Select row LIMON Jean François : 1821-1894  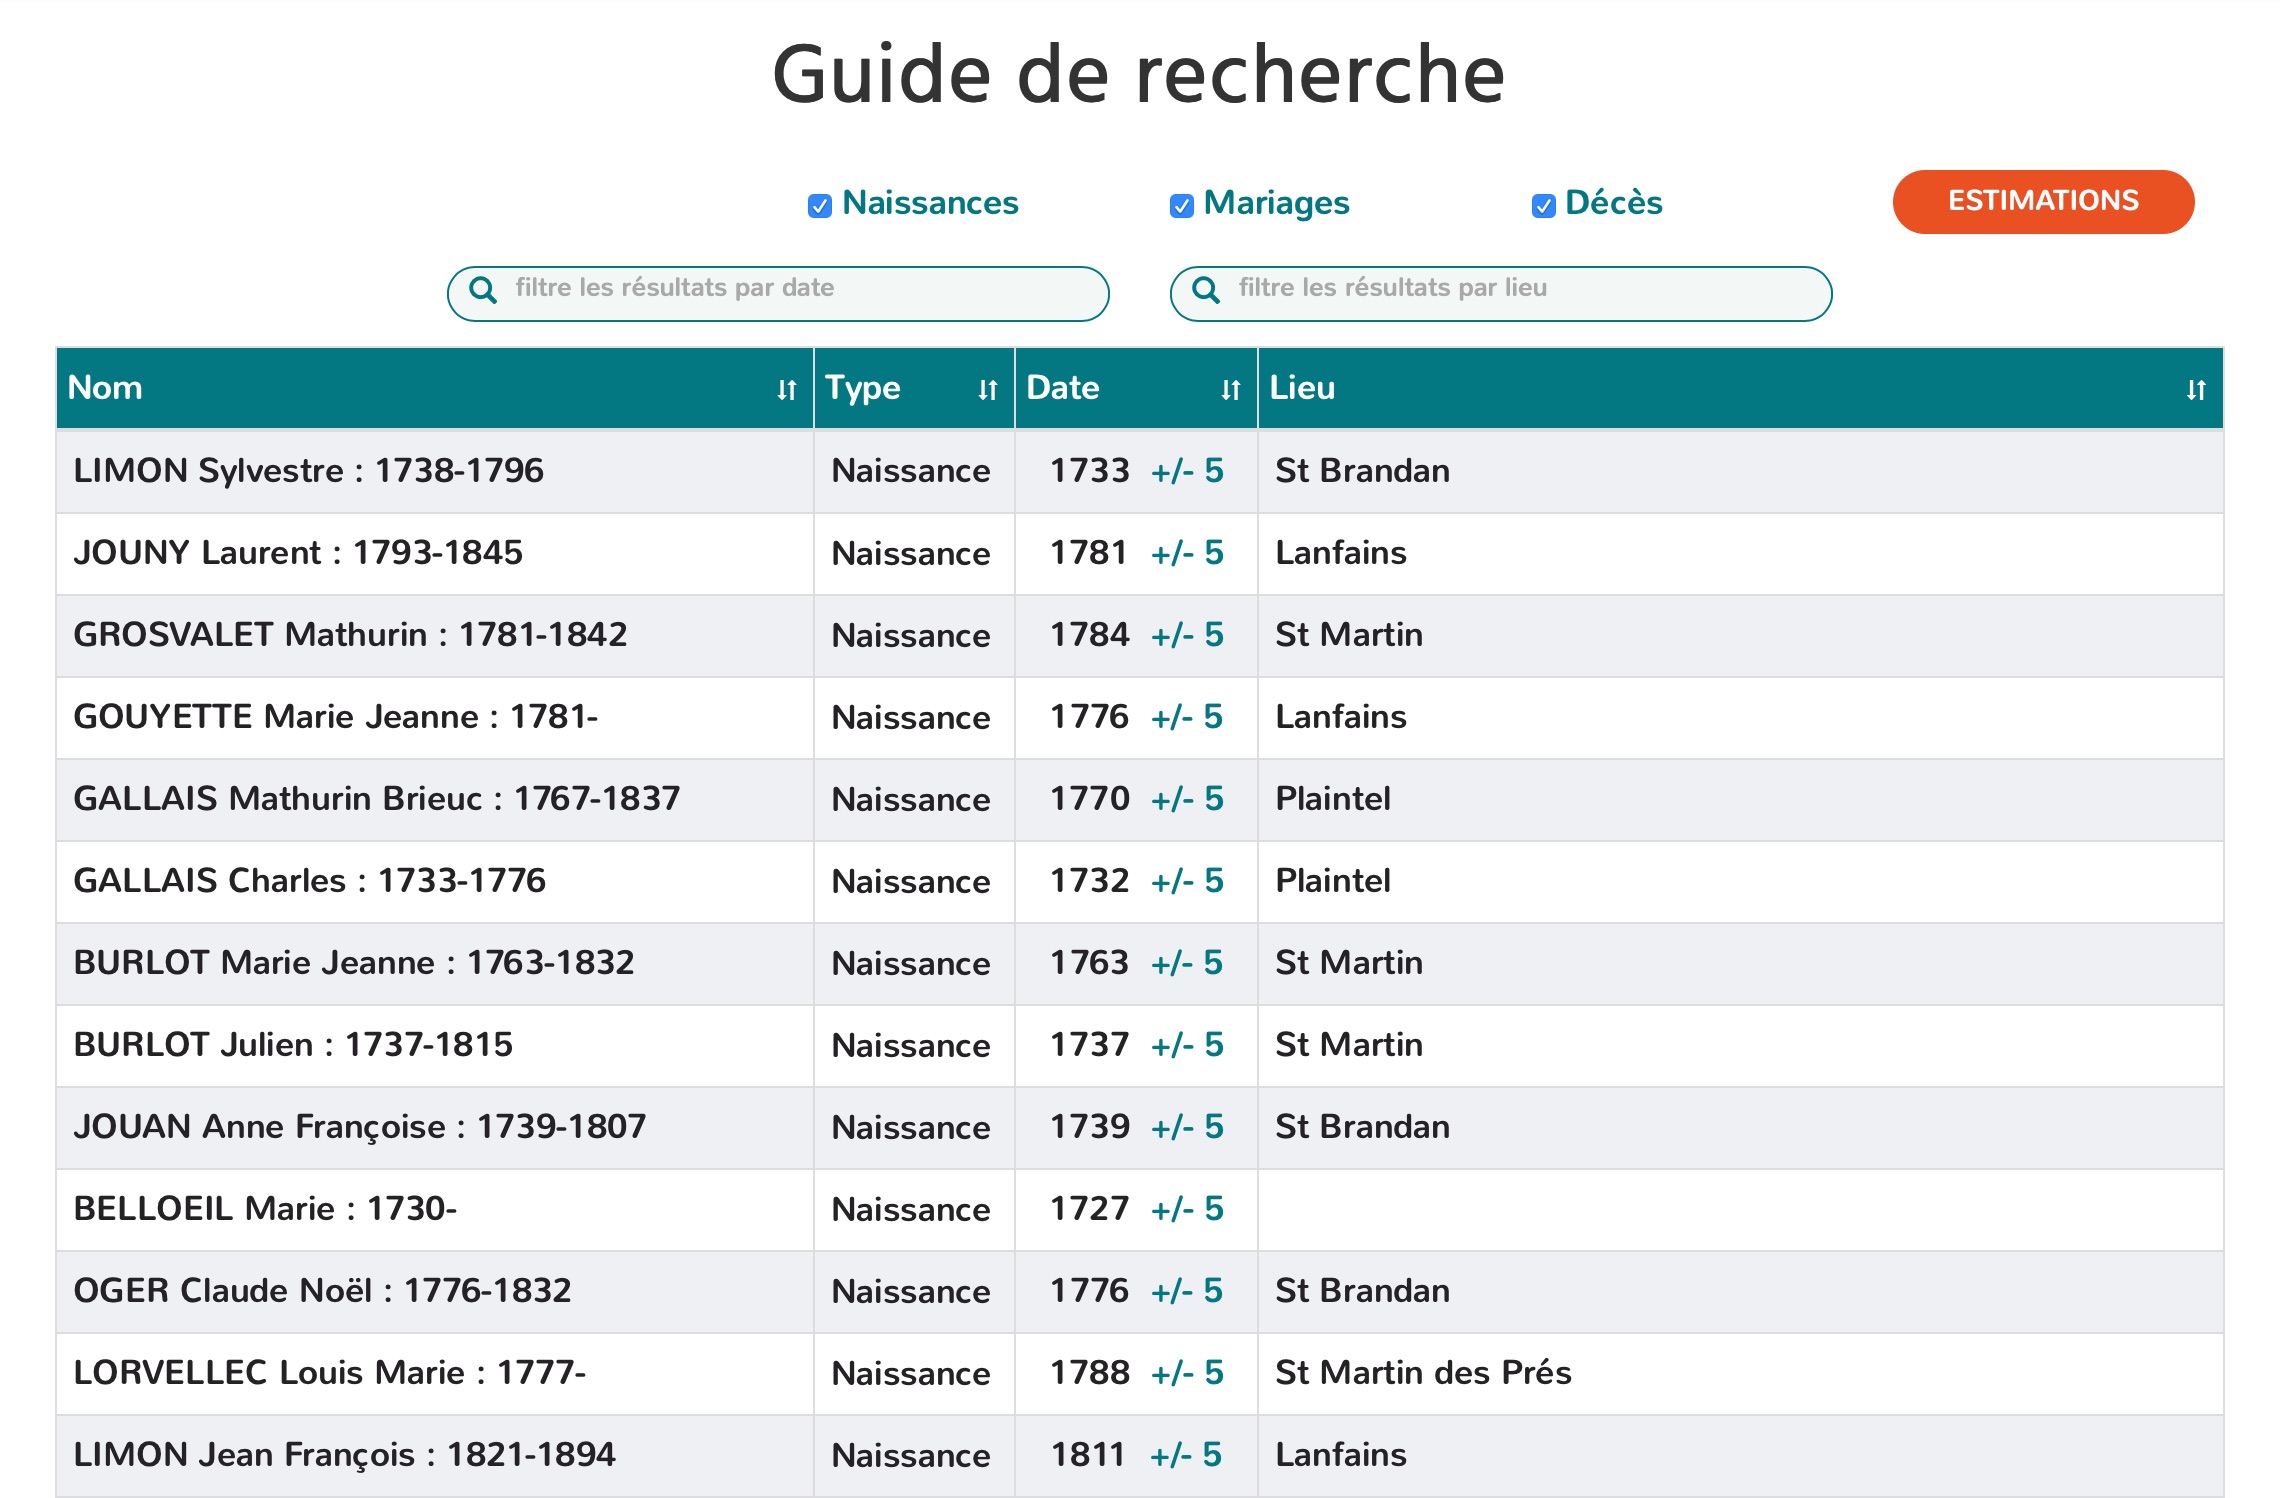click(1140, 1455)
